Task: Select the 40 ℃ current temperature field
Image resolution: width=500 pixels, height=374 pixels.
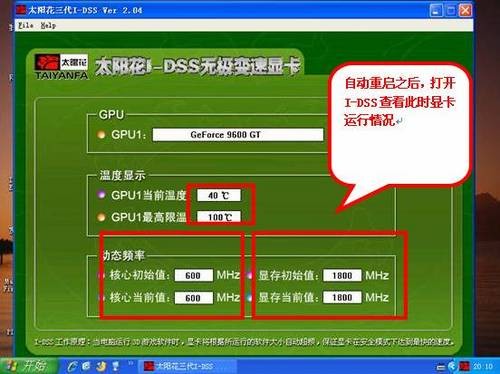Action: pos(219,195)
